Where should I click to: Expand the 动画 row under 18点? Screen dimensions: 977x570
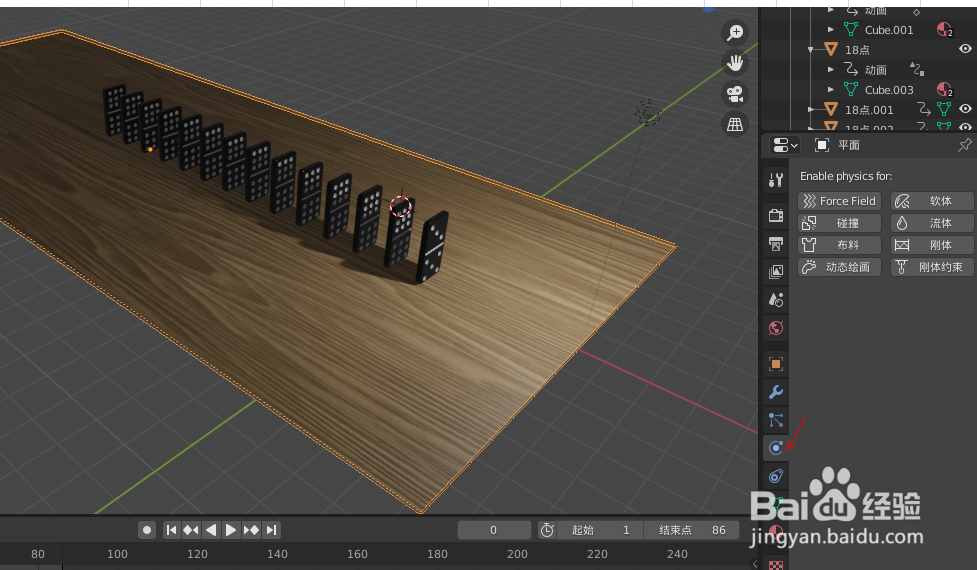[x=831, y=69]
